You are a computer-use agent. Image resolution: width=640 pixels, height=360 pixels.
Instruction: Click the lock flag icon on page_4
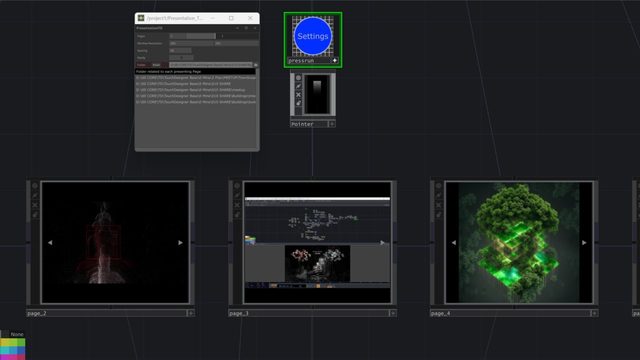[439, 214]
